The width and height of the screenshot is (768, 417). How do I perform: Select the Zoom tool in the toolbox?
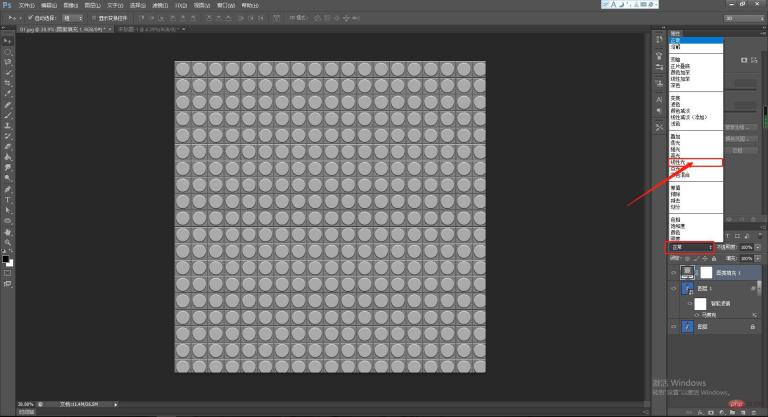[x=8, y=242]
